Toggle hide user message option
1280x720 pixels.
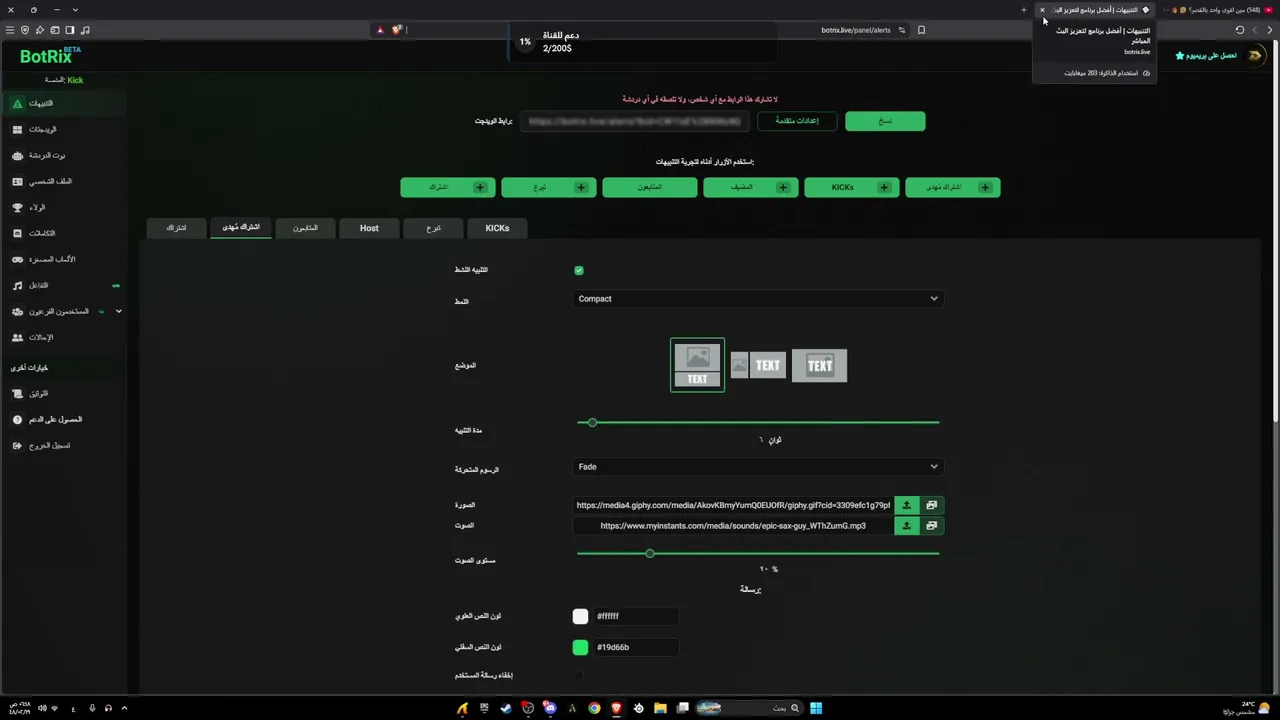pyautogui.click(x=579, y=676)
